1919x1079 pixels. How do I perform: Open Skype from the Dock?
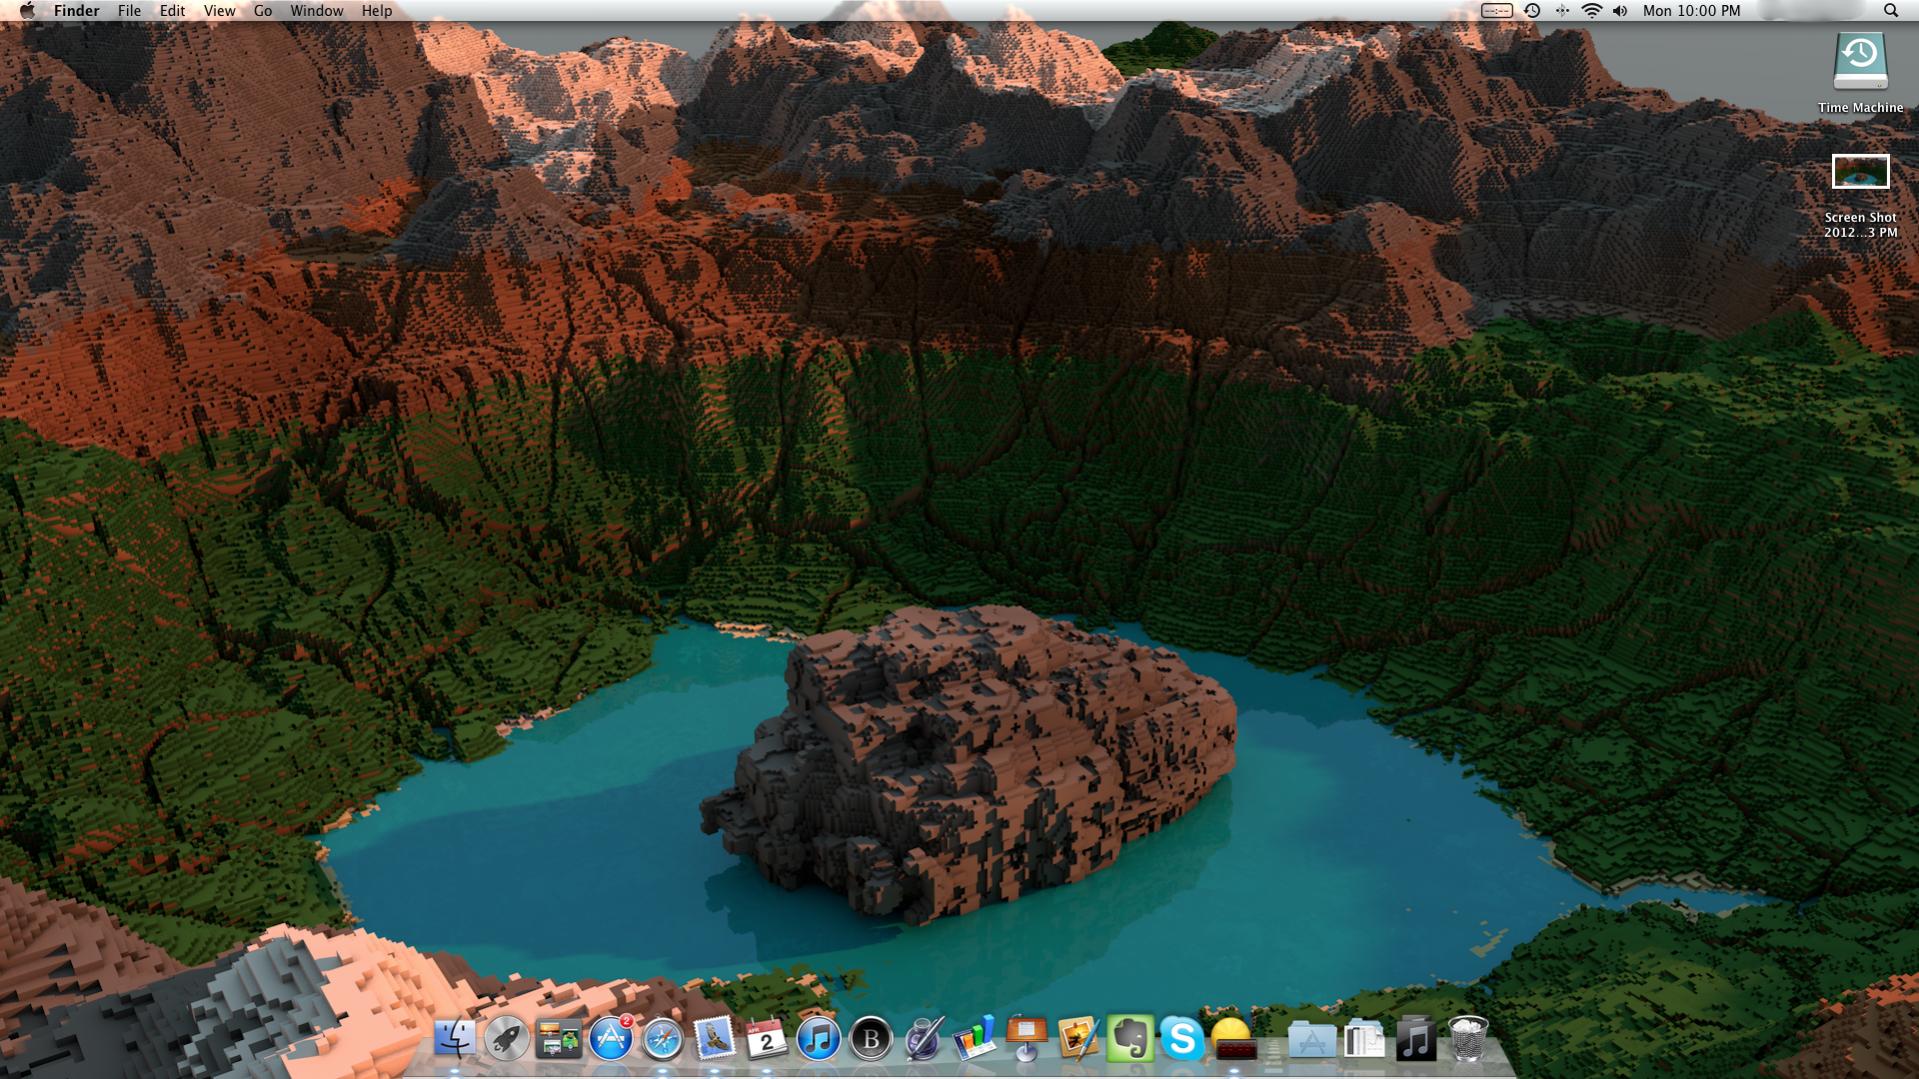pos(1182,1039)
